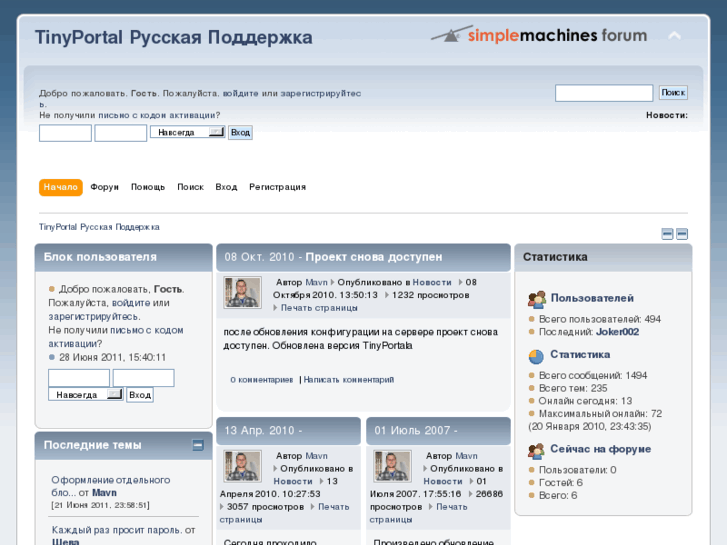Open Mavn author link in the 08 Окт. article
This screenshot has height=545, width=727.
(x=316, y=282)
